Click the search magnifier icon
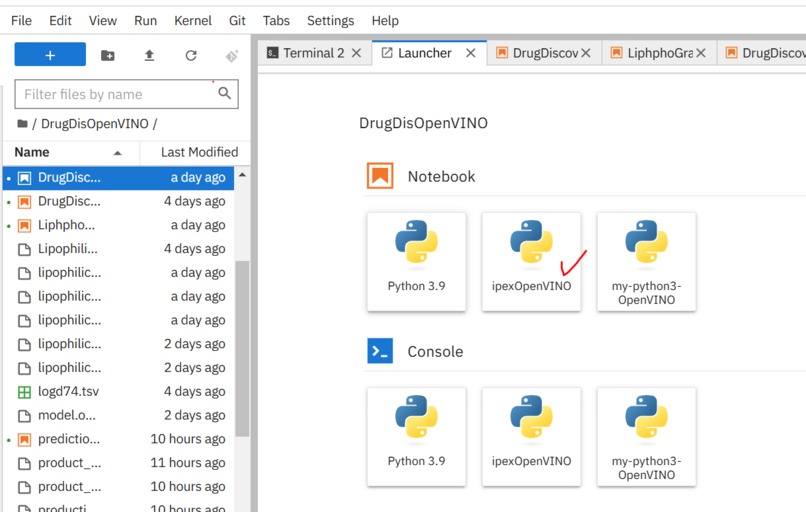The width and height of the screenshot is (806, 512). click(x=225, y=93)
